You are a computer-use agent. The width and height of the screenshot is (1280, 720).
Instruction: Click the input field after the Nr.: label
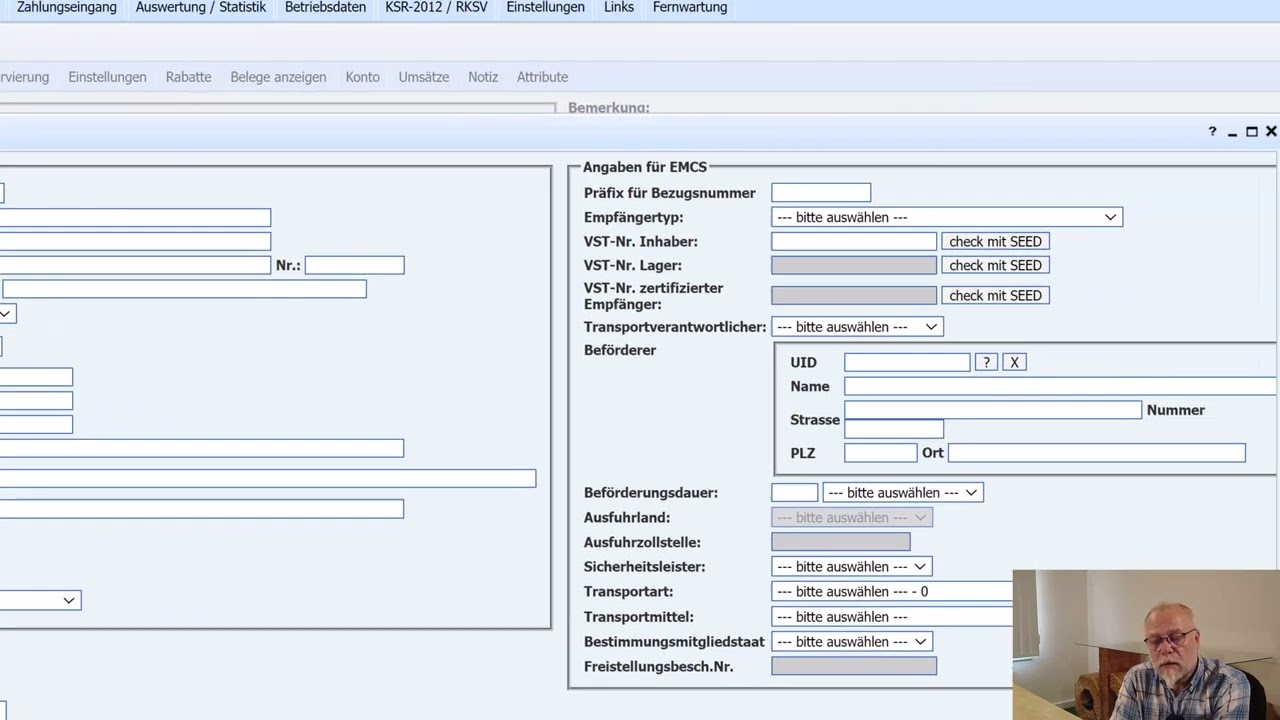(x=355, y=265)
